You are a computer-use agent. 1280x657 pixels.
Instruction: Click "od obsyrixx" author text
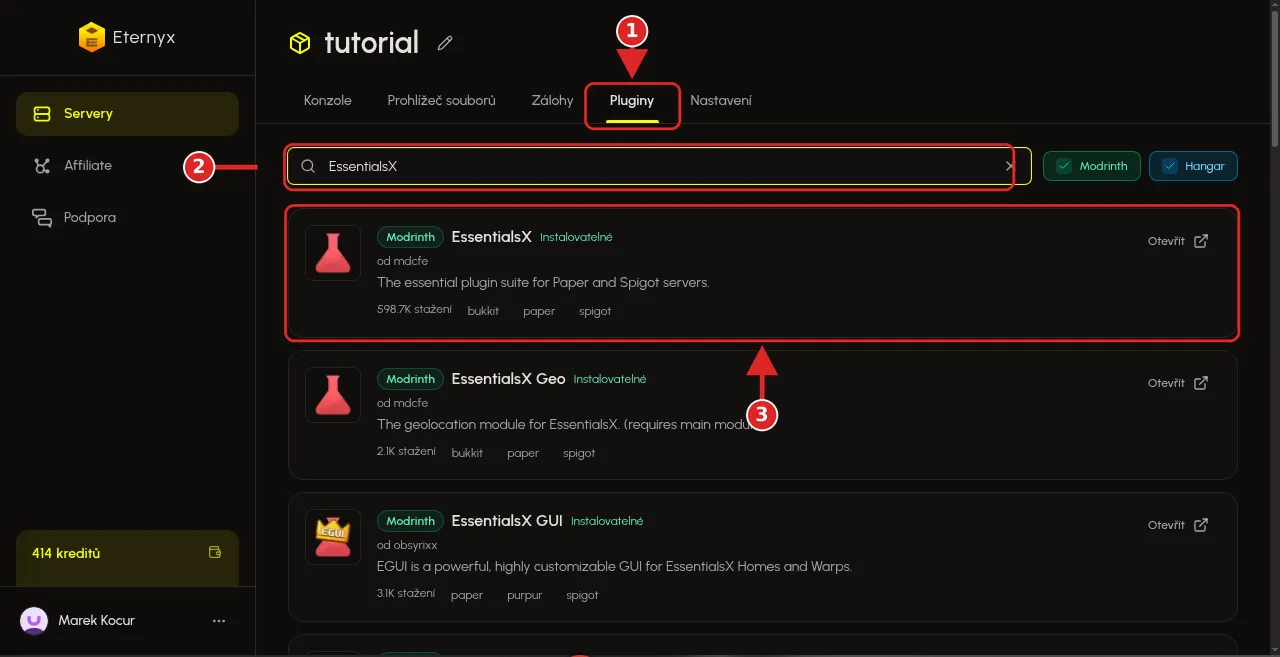pyautogui.click(x=407, y=545)
